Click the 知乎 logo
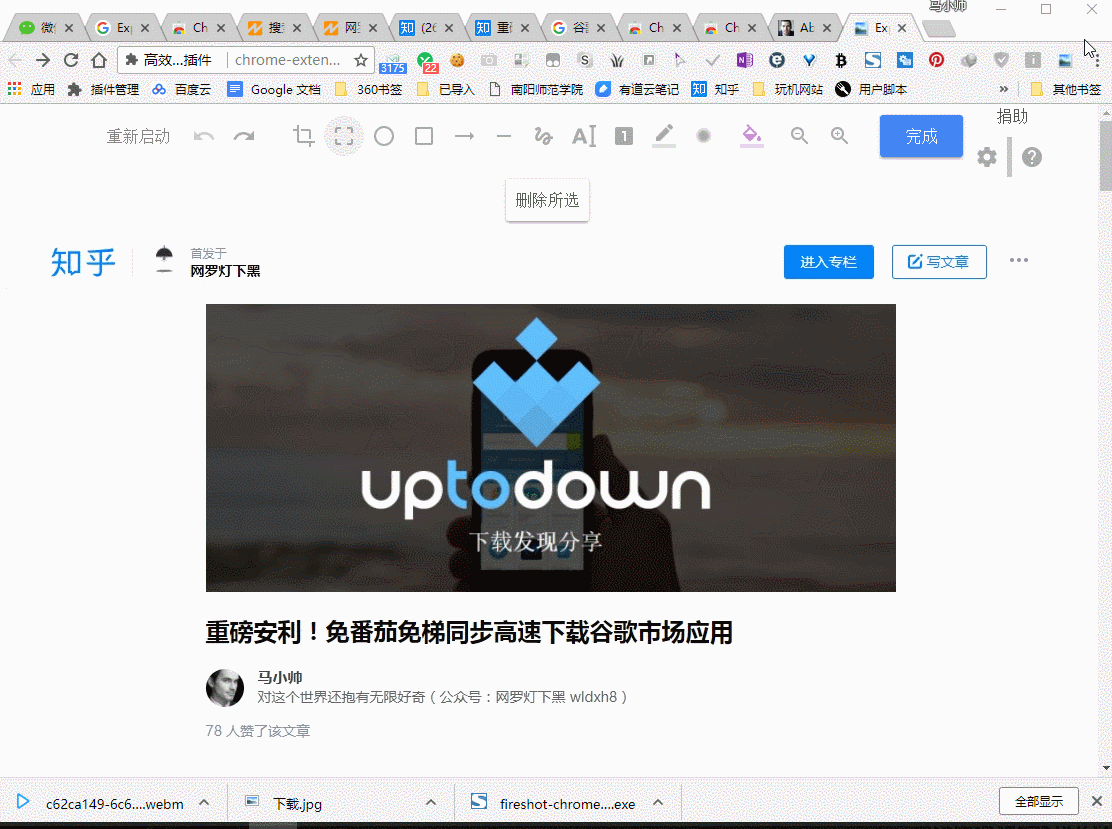Screen dimensions: 1112x829 point(83,262)
